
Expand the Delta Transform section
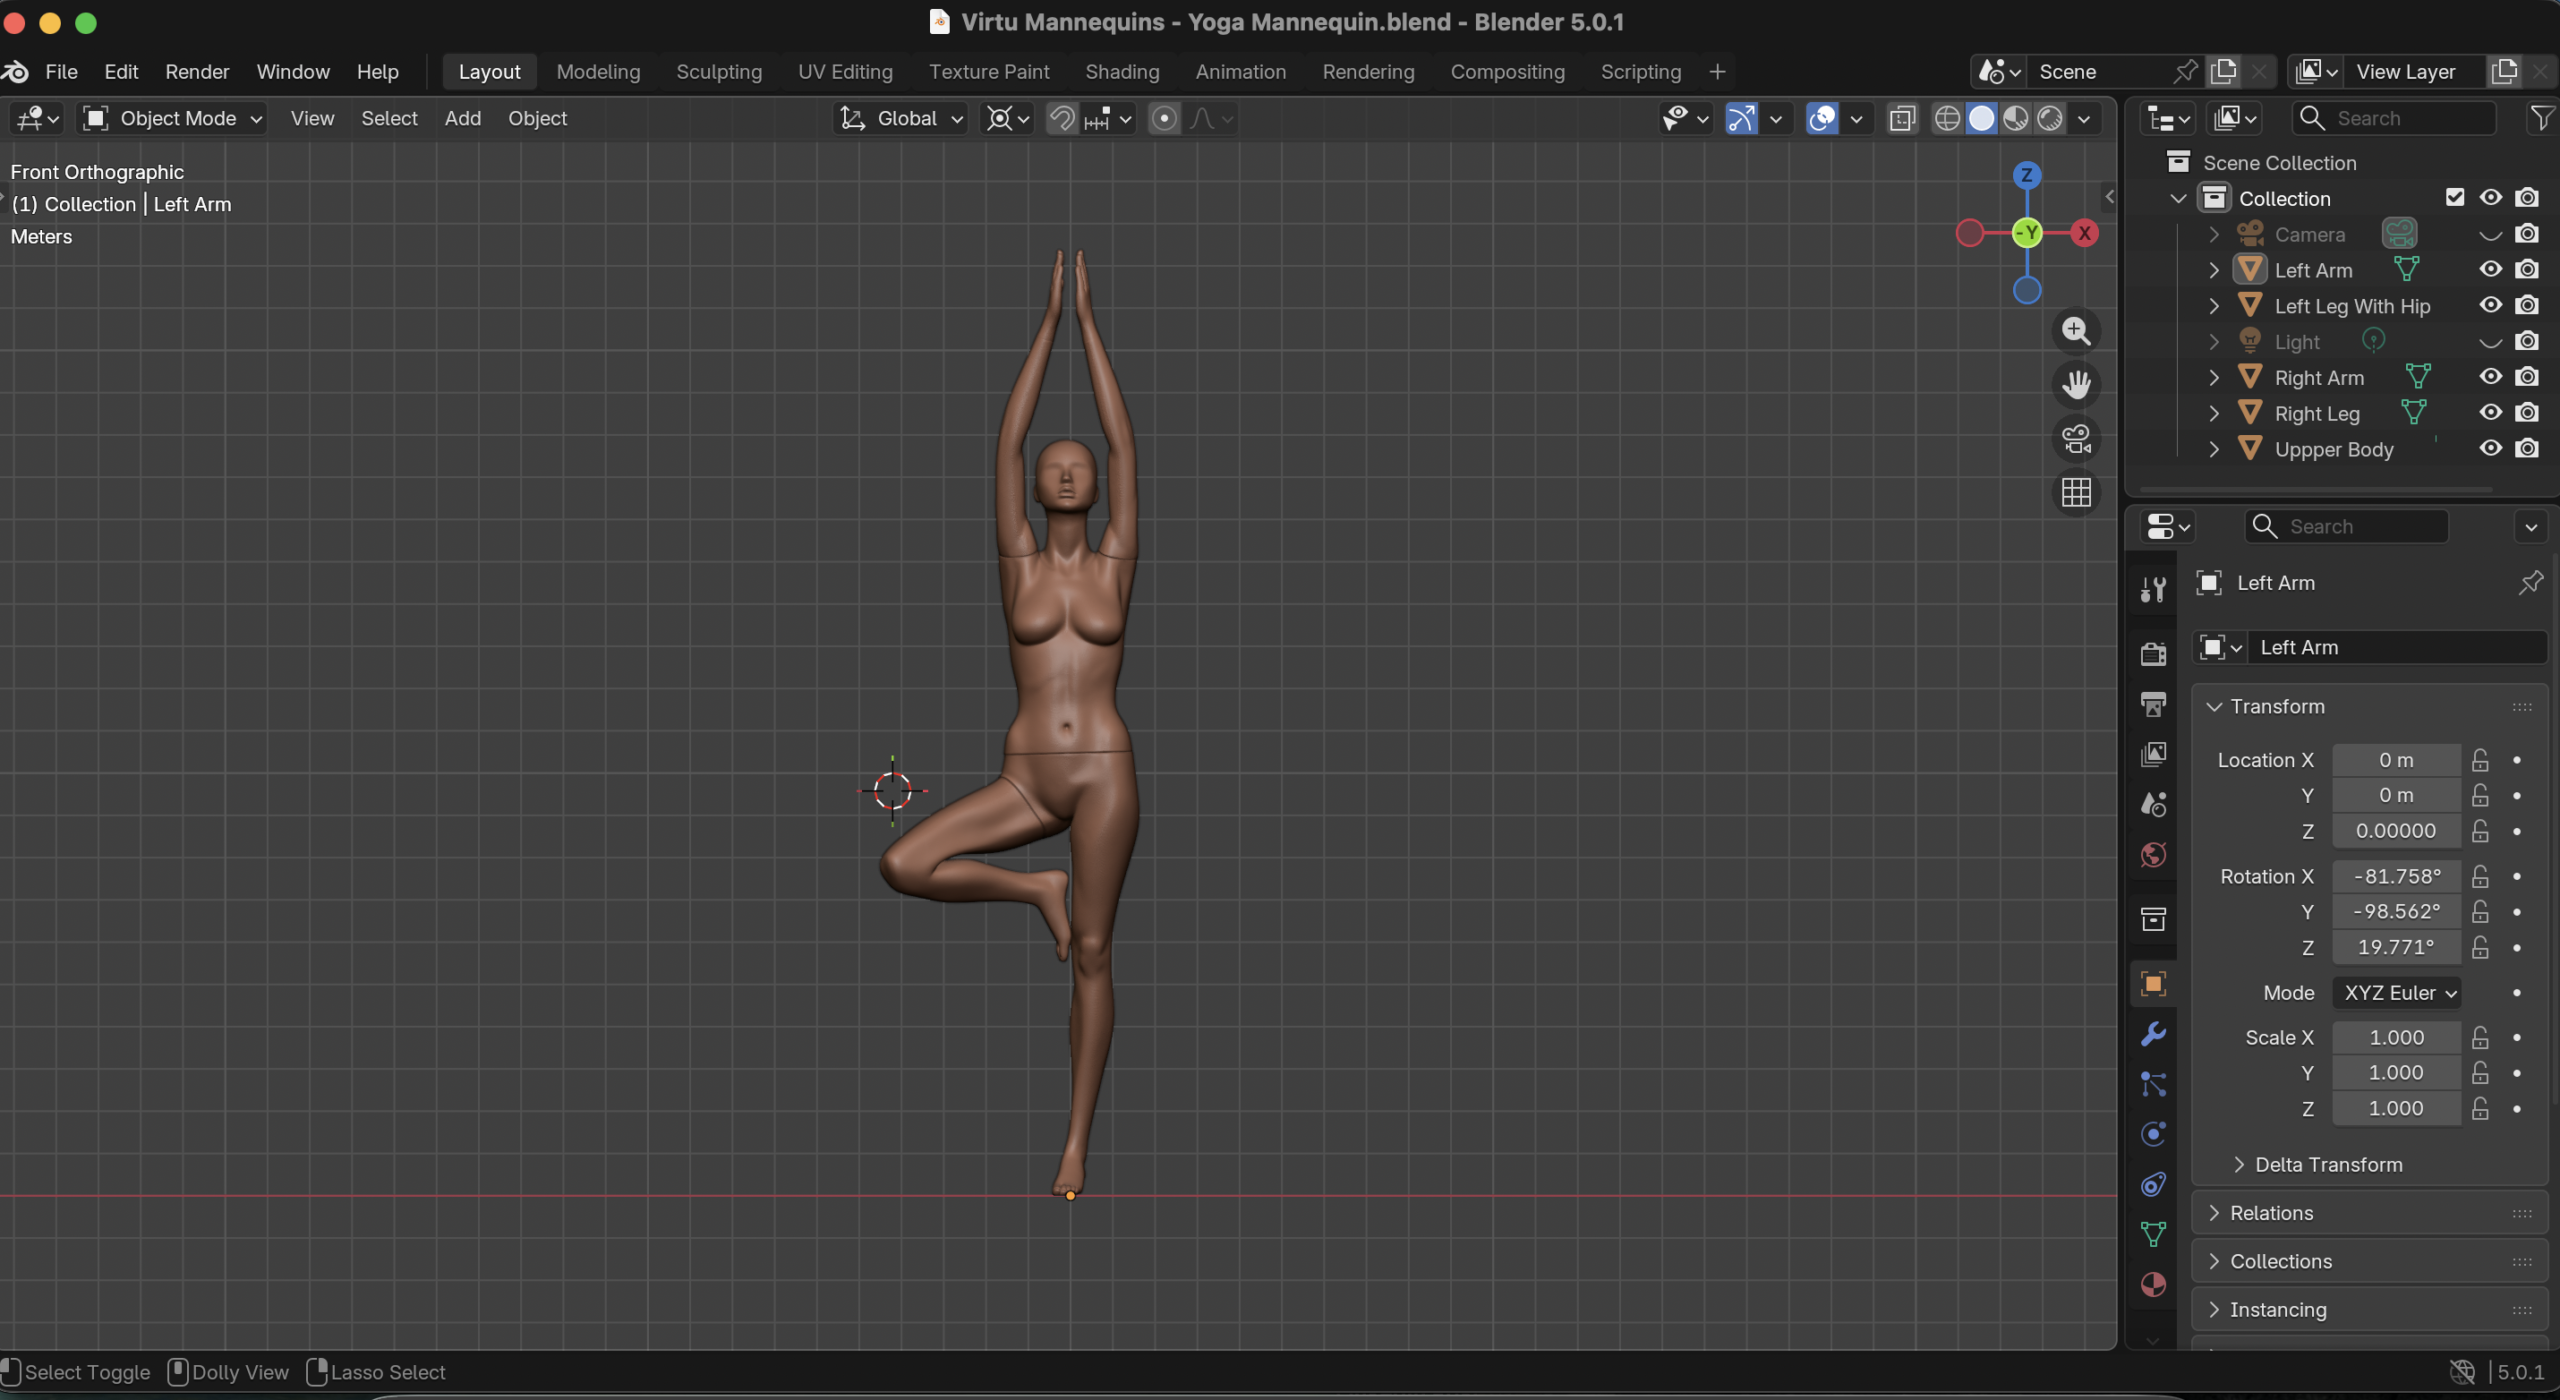pos(2327,1165)
